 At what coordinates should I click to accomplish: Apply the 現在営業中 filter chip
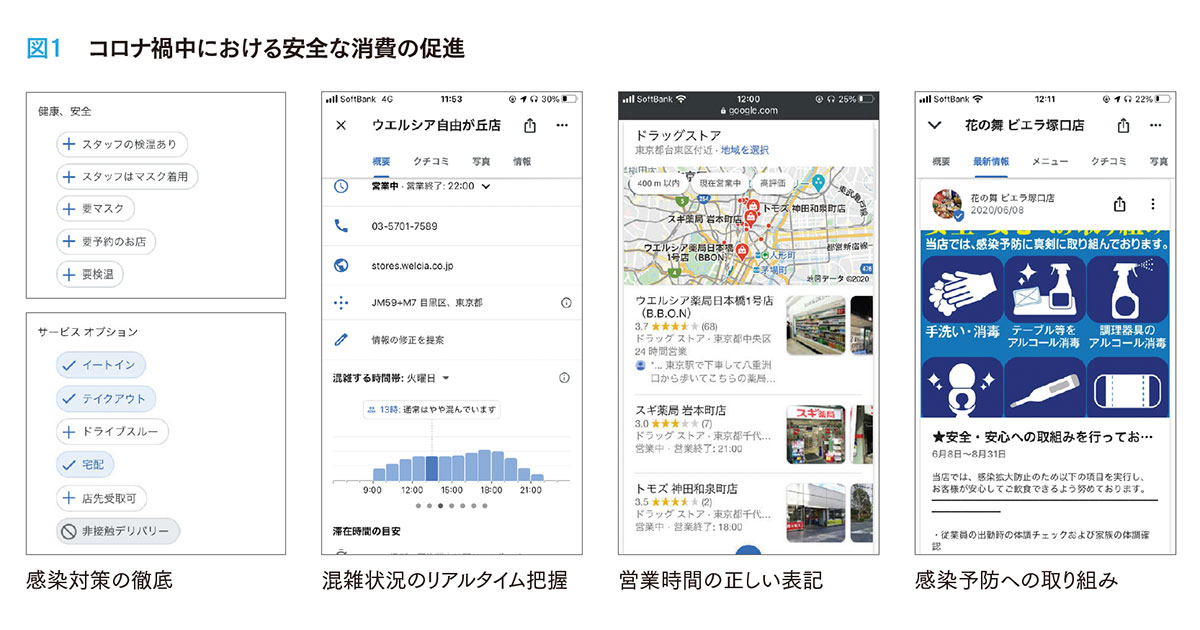(721, 184)
